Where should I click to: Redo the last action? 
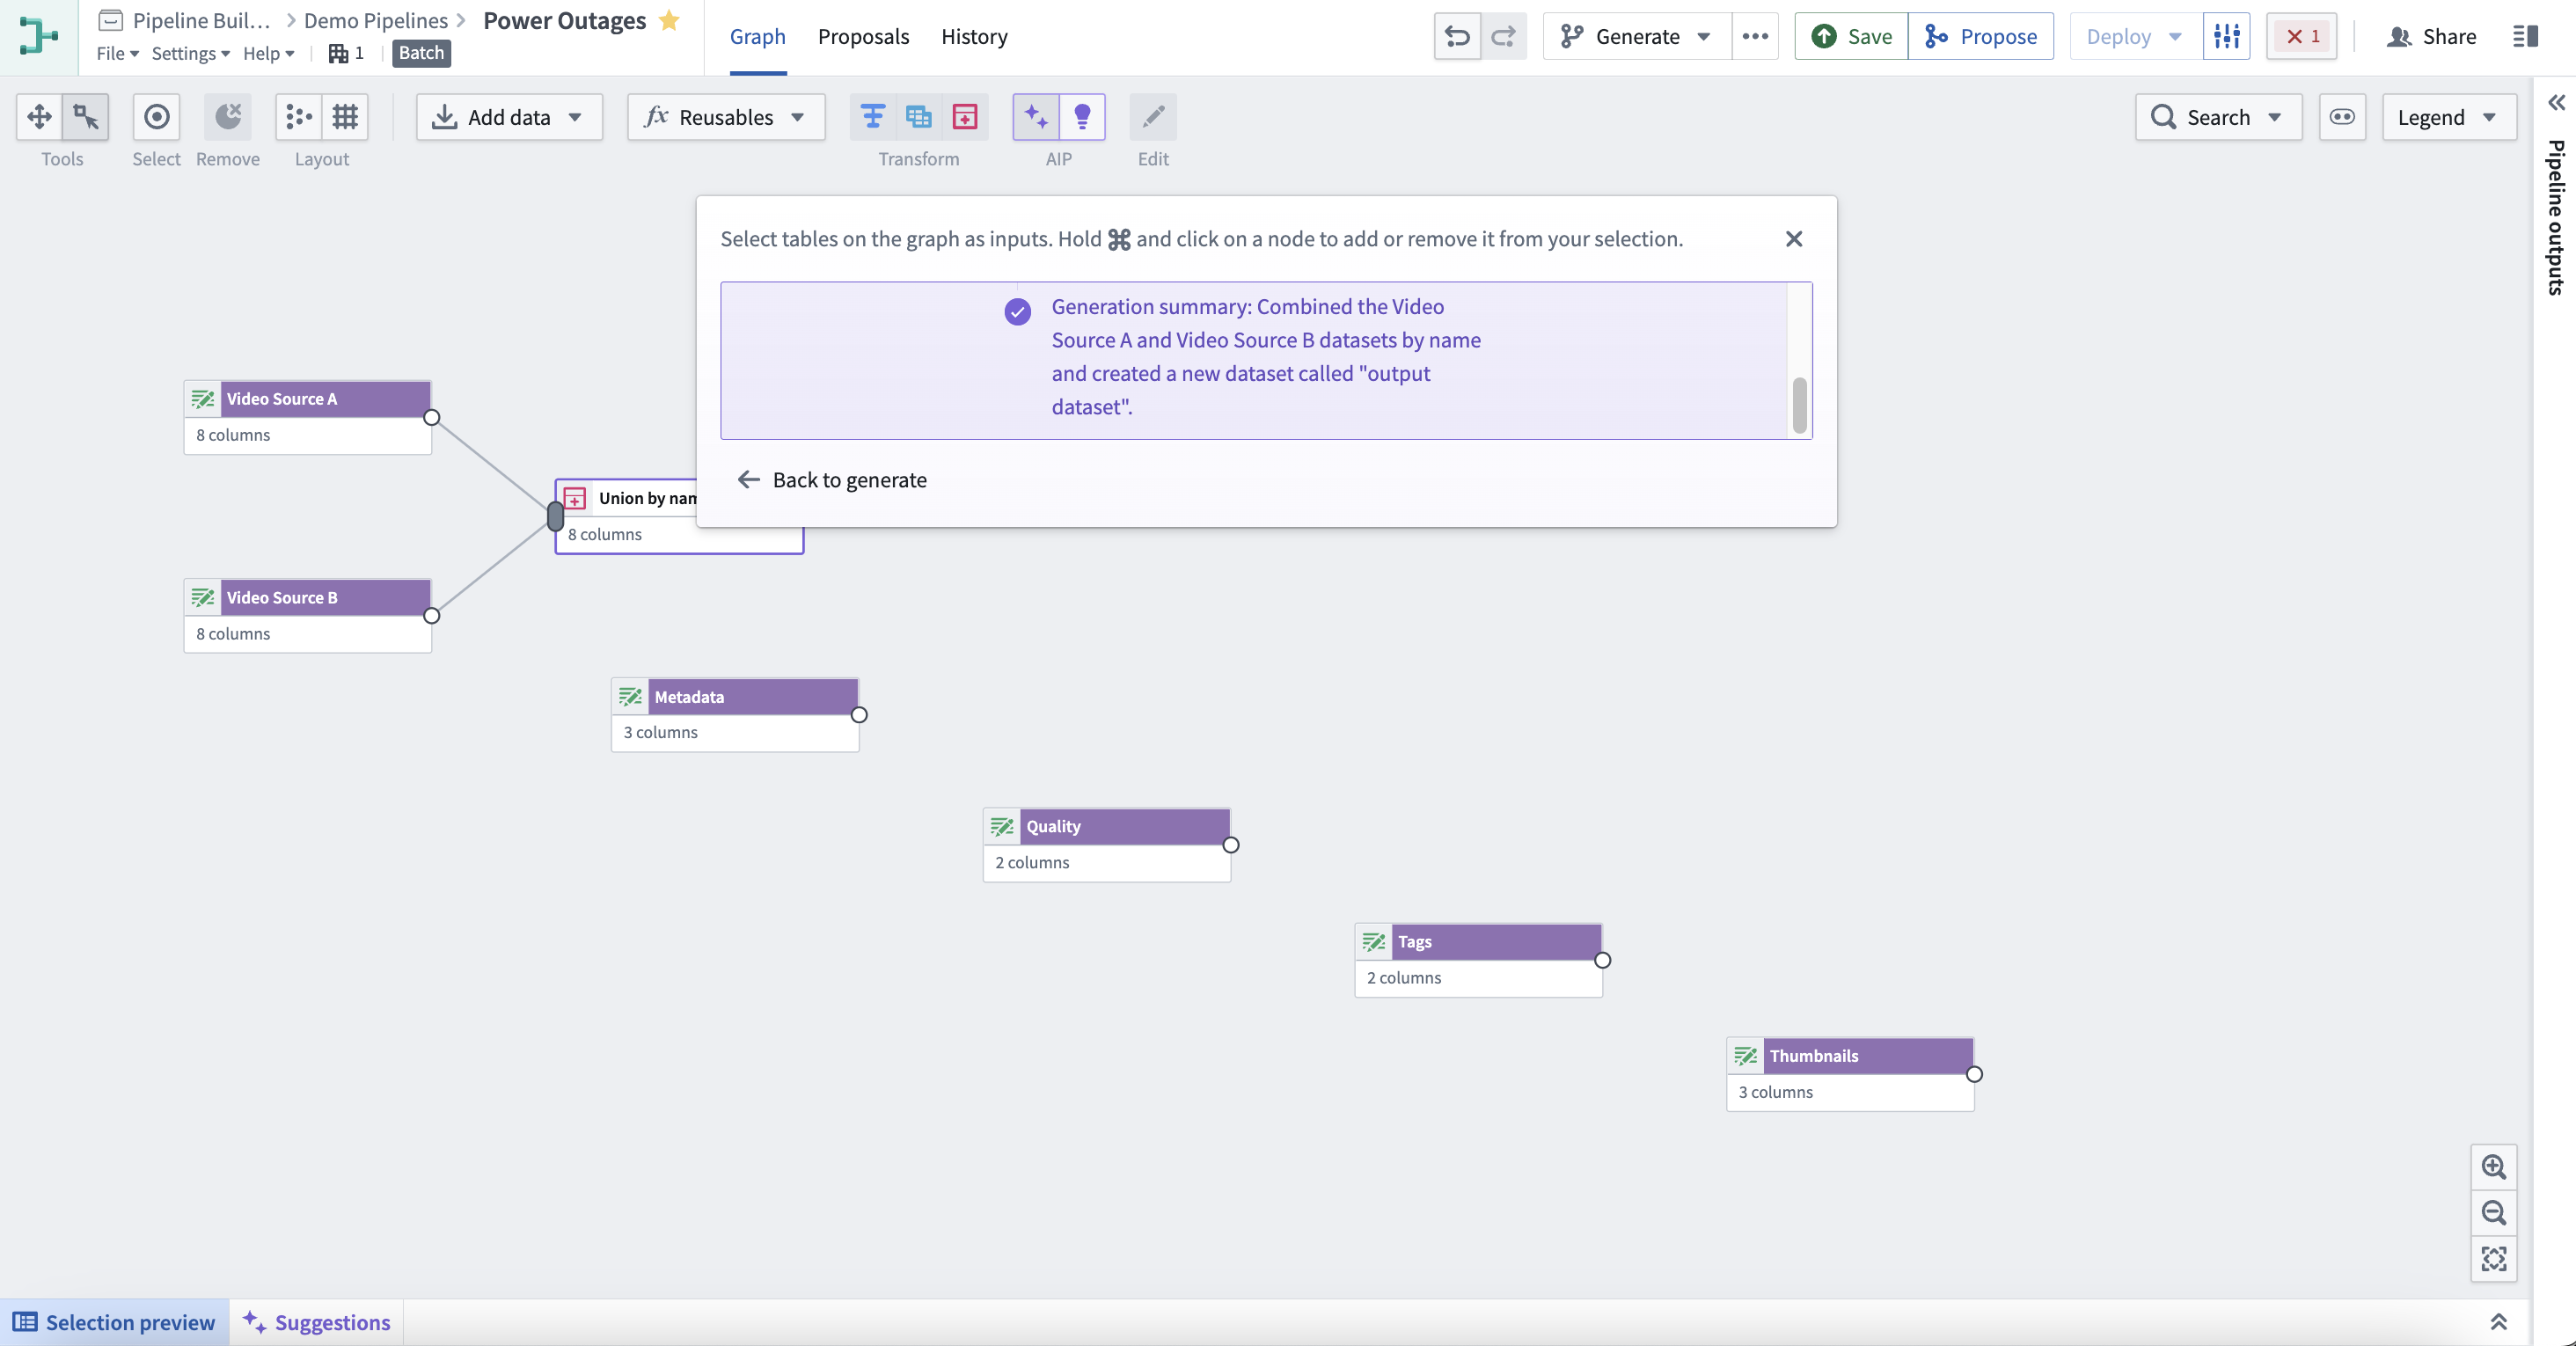coord(1503,37)
